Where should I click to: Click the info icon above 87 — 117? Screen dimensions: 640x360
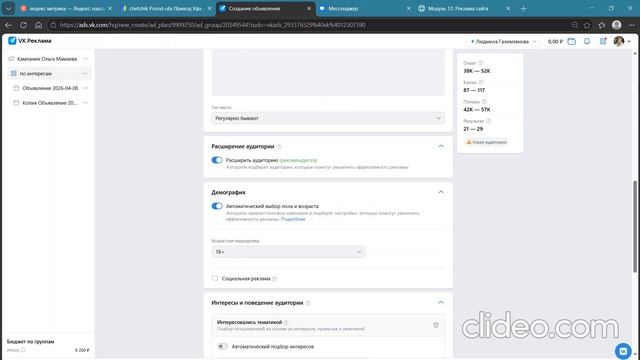481,82
